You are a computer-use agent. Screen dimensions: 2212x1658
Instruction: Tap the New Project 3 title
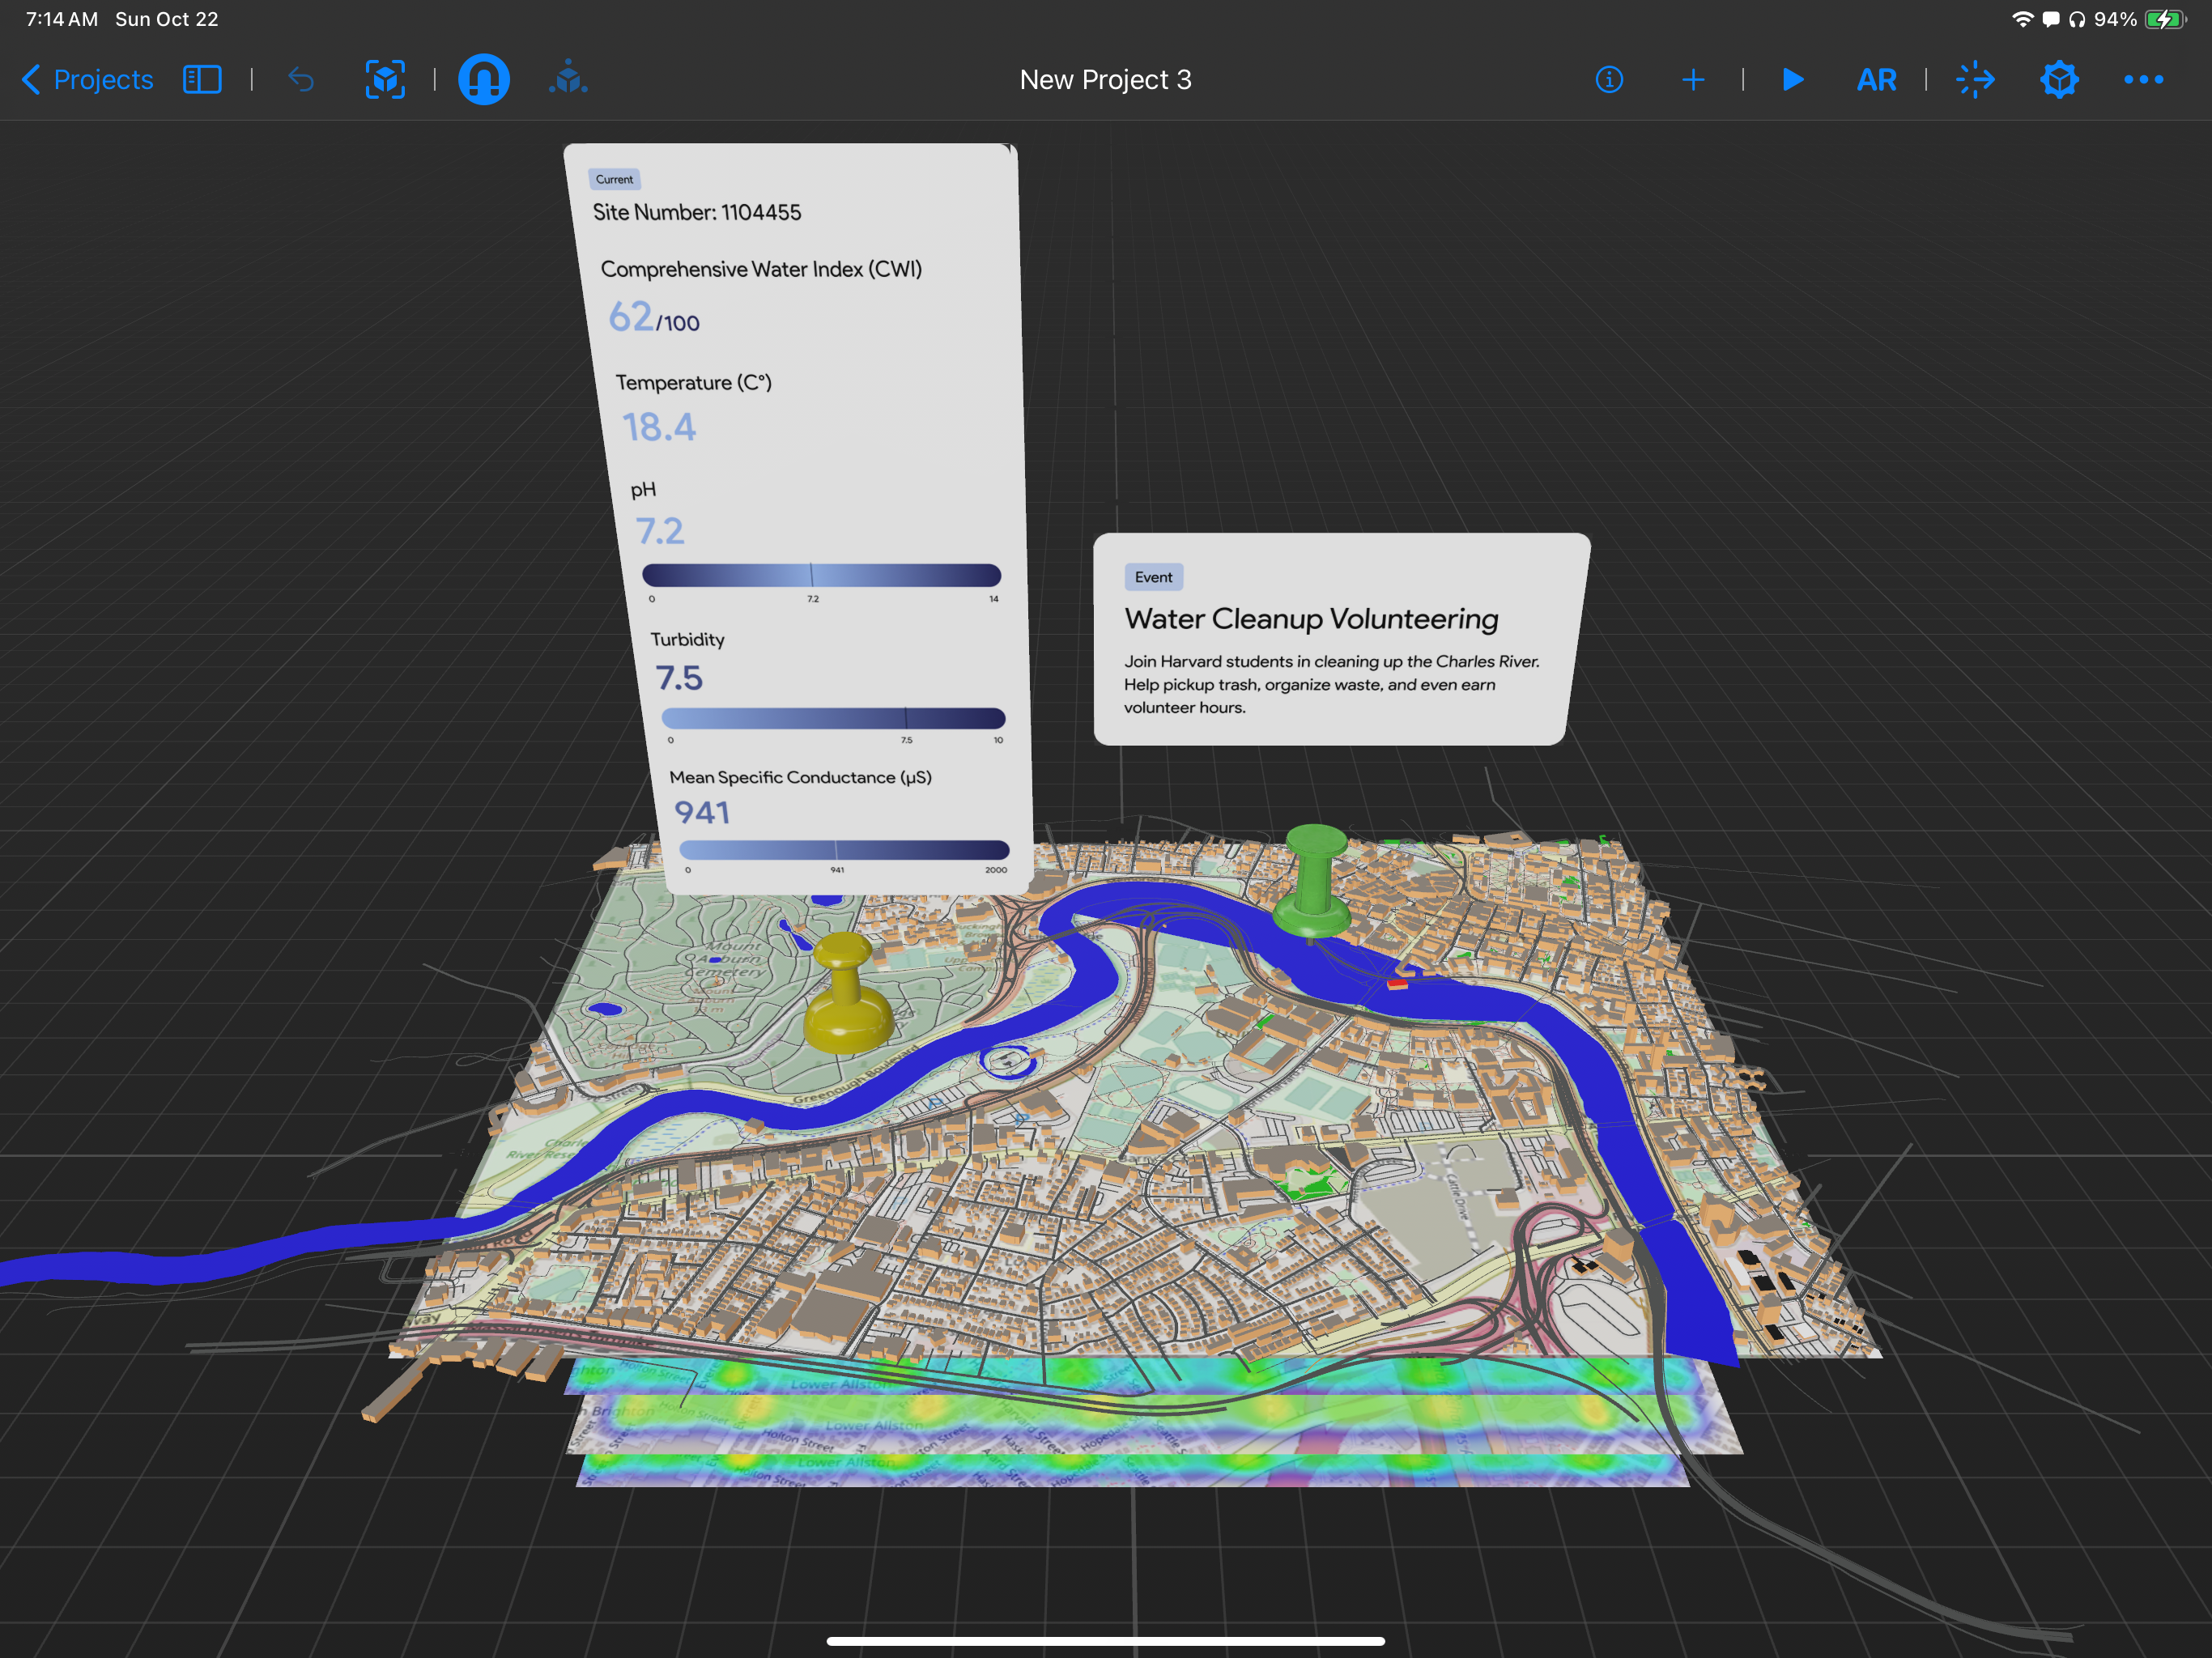pyautogui.click(x=1105, y=80)
